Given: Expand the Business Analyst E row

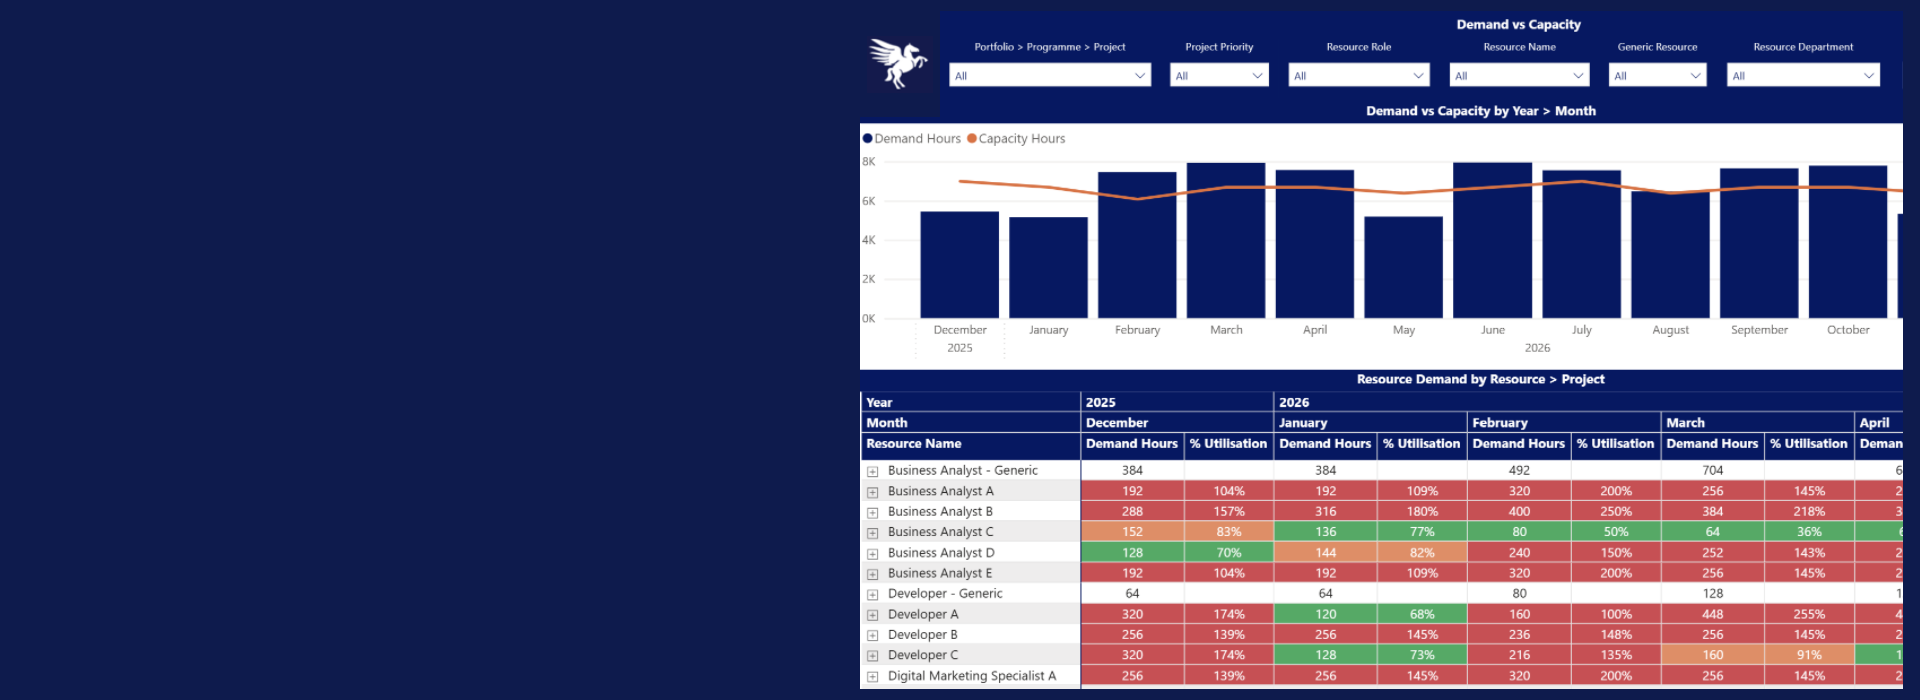Looking at the screenshot, I should point(872,574).
